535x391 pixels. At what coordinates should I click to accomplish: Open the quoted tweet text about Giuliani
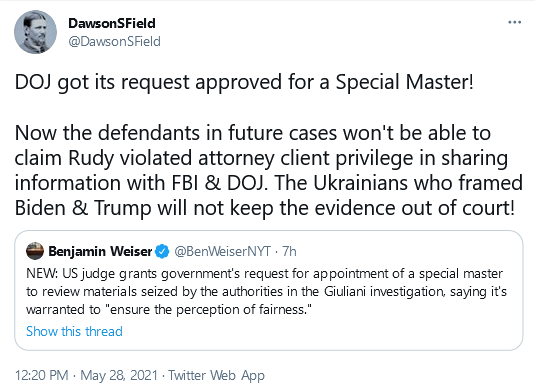[x=266, y=291]
